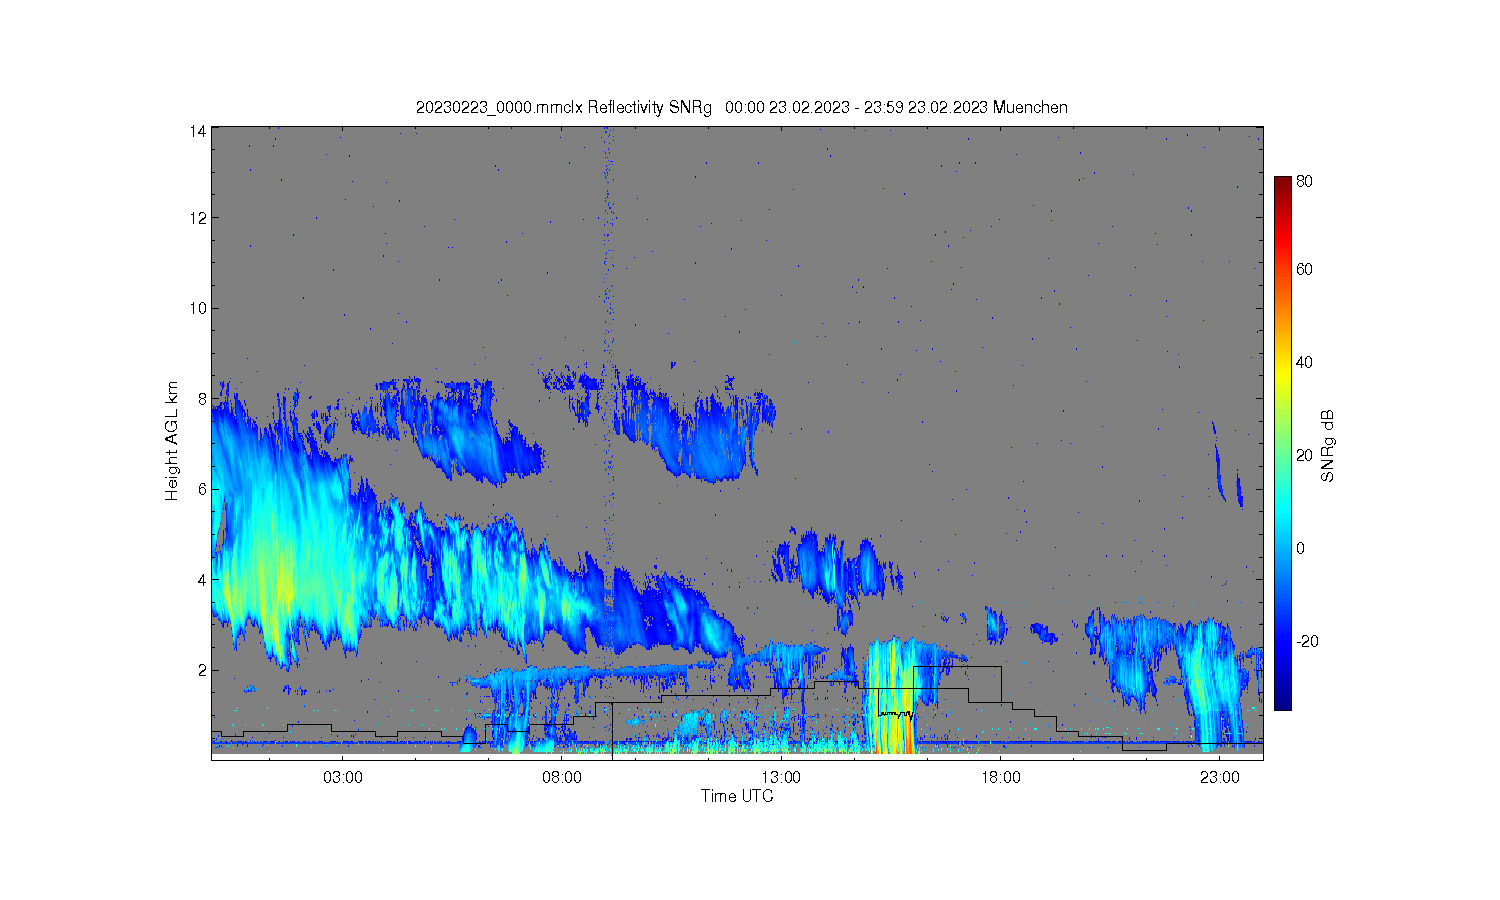Click the height tick label 4
This screenshot has width=1500, height=900.
tap(203, 579)
